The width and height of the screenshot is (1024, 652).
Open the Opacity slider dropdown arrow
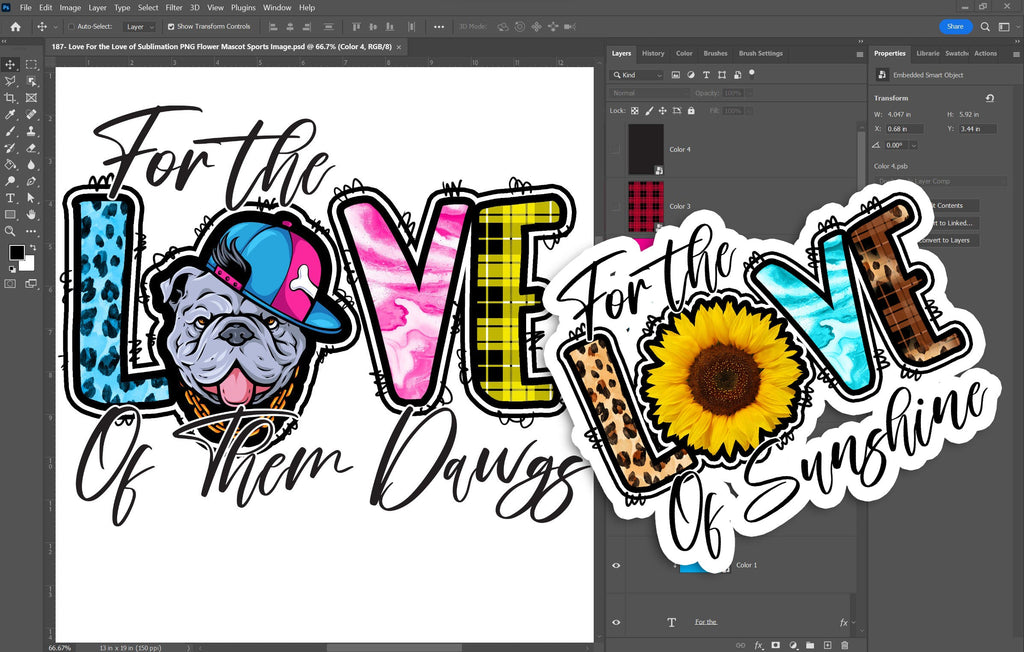[748, 93]
